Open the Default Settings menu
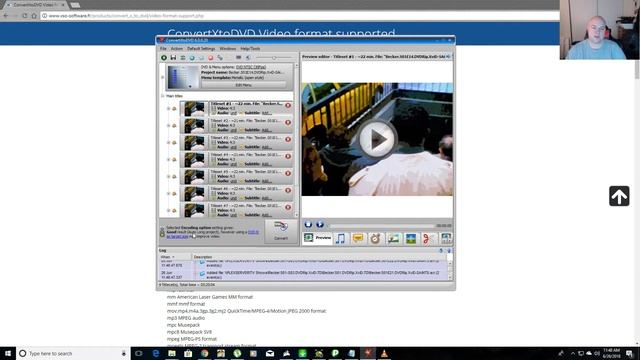This screenshot has width=640, height=360. click(x=201, y=49)
